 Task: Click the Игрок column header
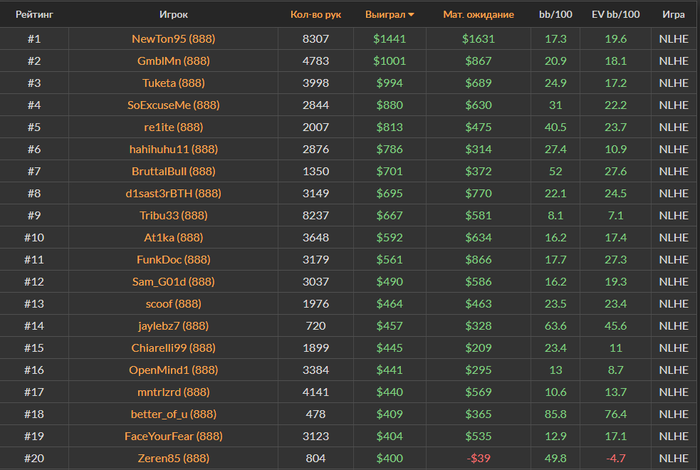173,15
